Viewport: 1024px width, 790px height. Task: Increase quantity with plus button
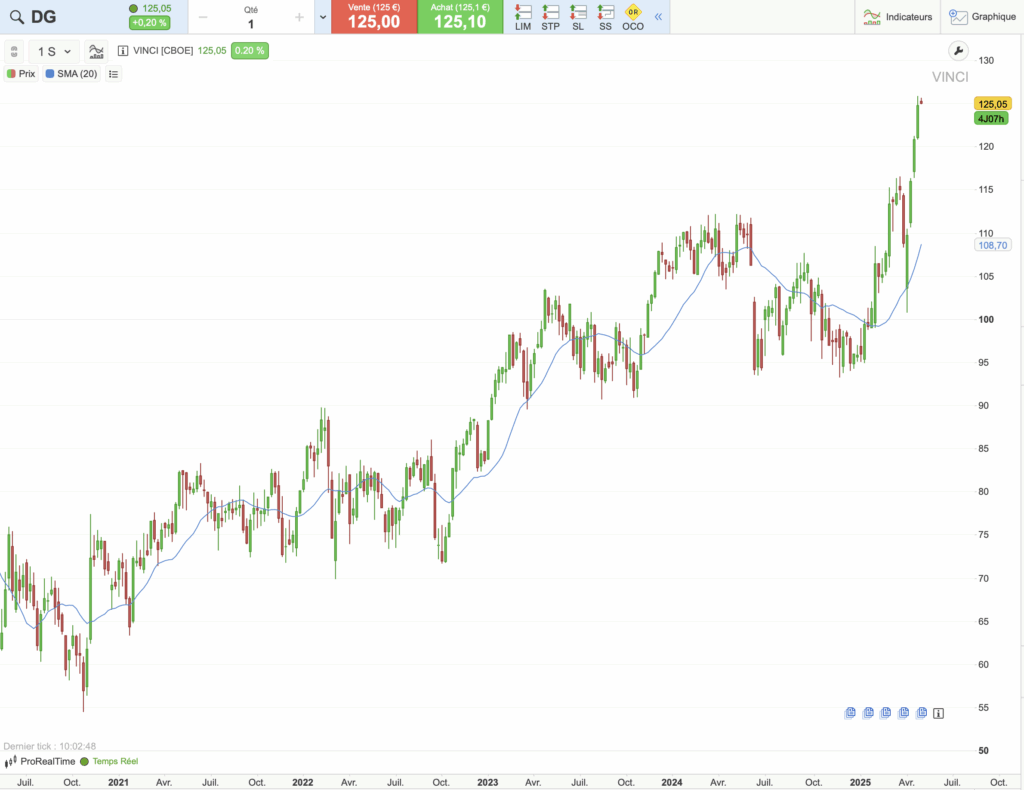pyautogui.click(x=299, y=17)
